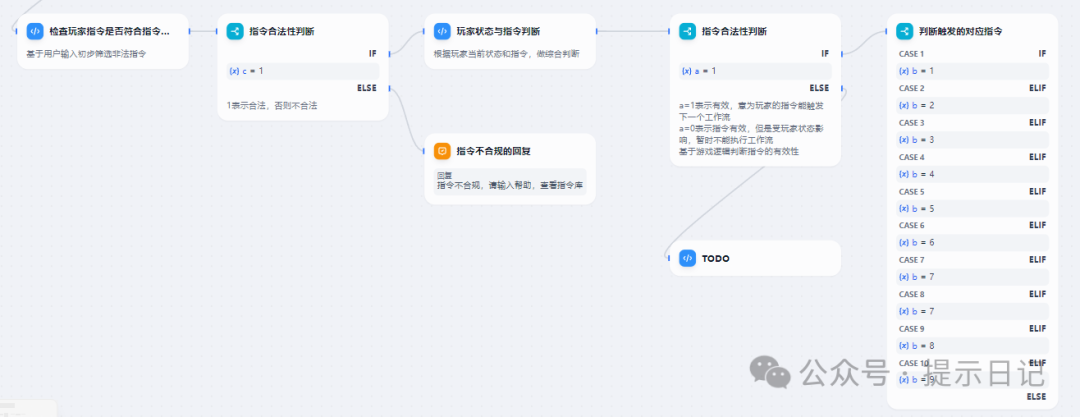Click the 指令不合规，请输入帮助 reply text
Viewport: 1080px width, 417px height.
(509, 186)
